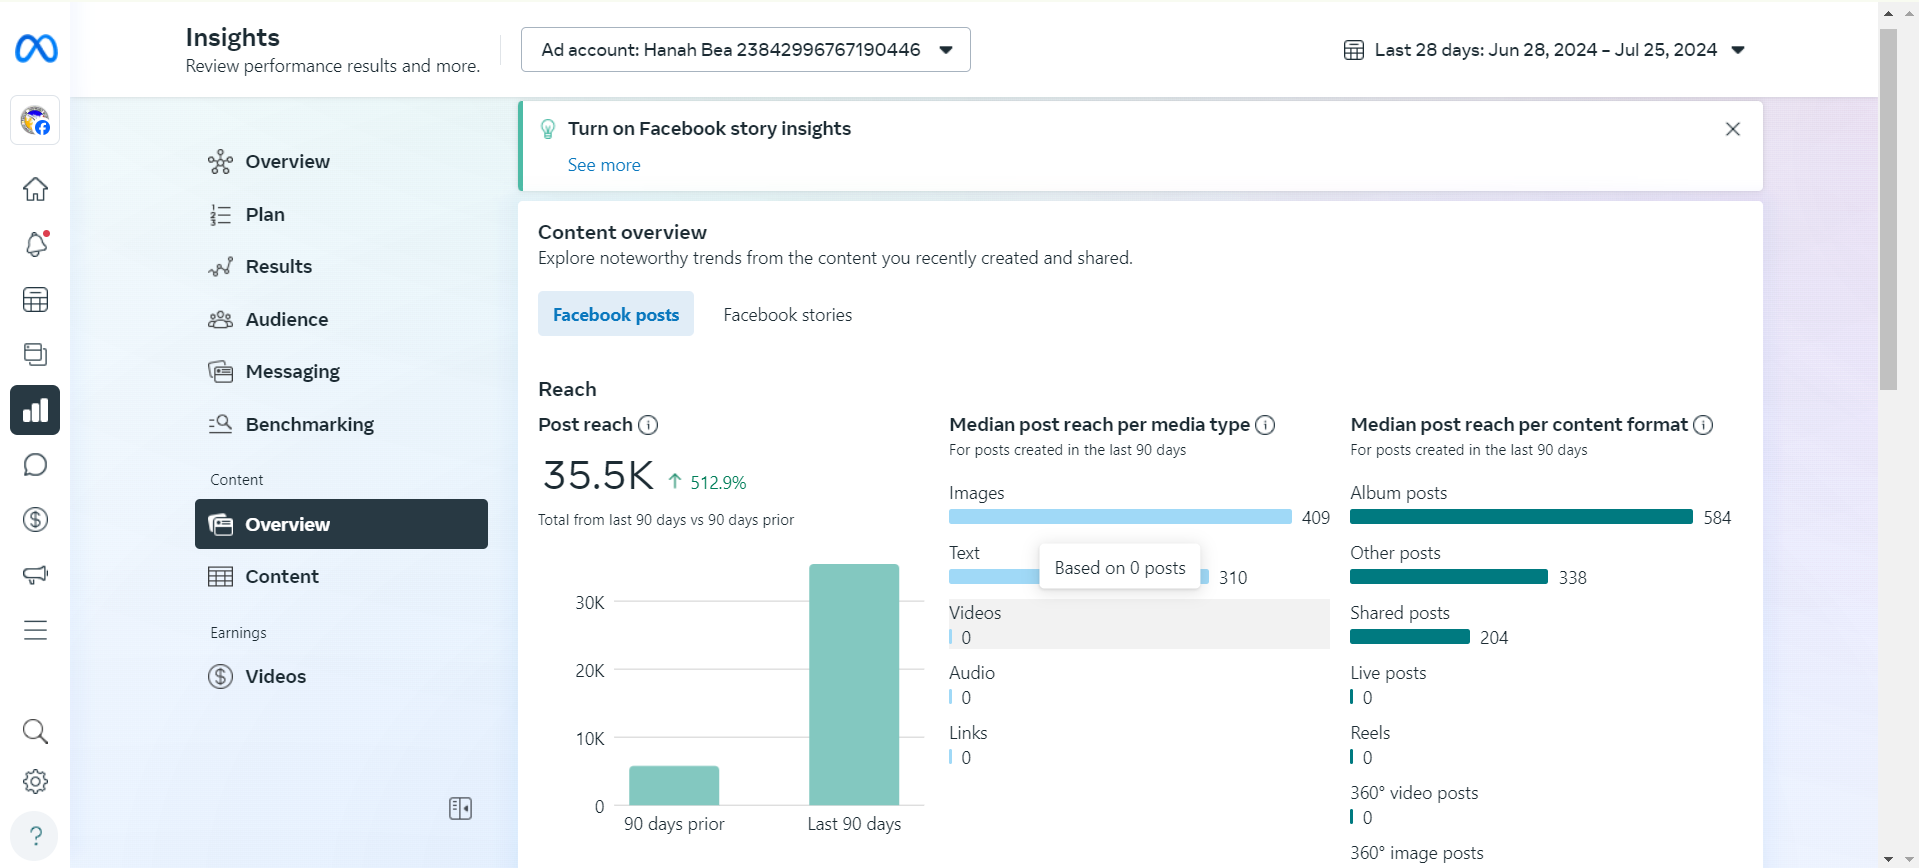Open the settings gear icon
This screenshot has height=868, width=1919.
click(x=35, y=782)
